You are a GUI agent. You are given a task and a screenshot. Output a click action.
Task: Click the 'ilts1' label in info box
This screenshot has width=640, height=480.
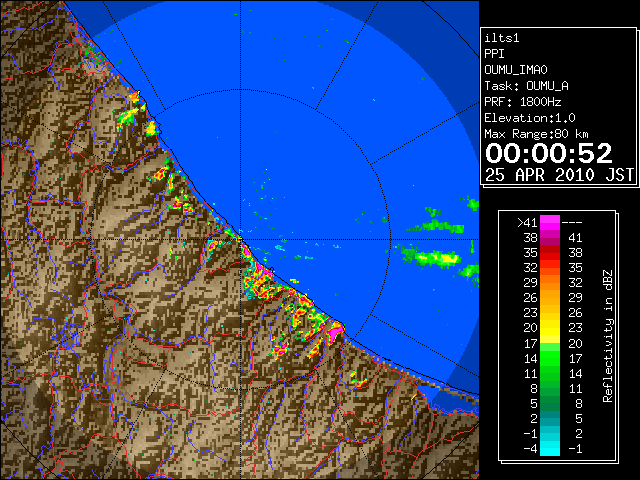pyautogui.click(x=502, y=38)
